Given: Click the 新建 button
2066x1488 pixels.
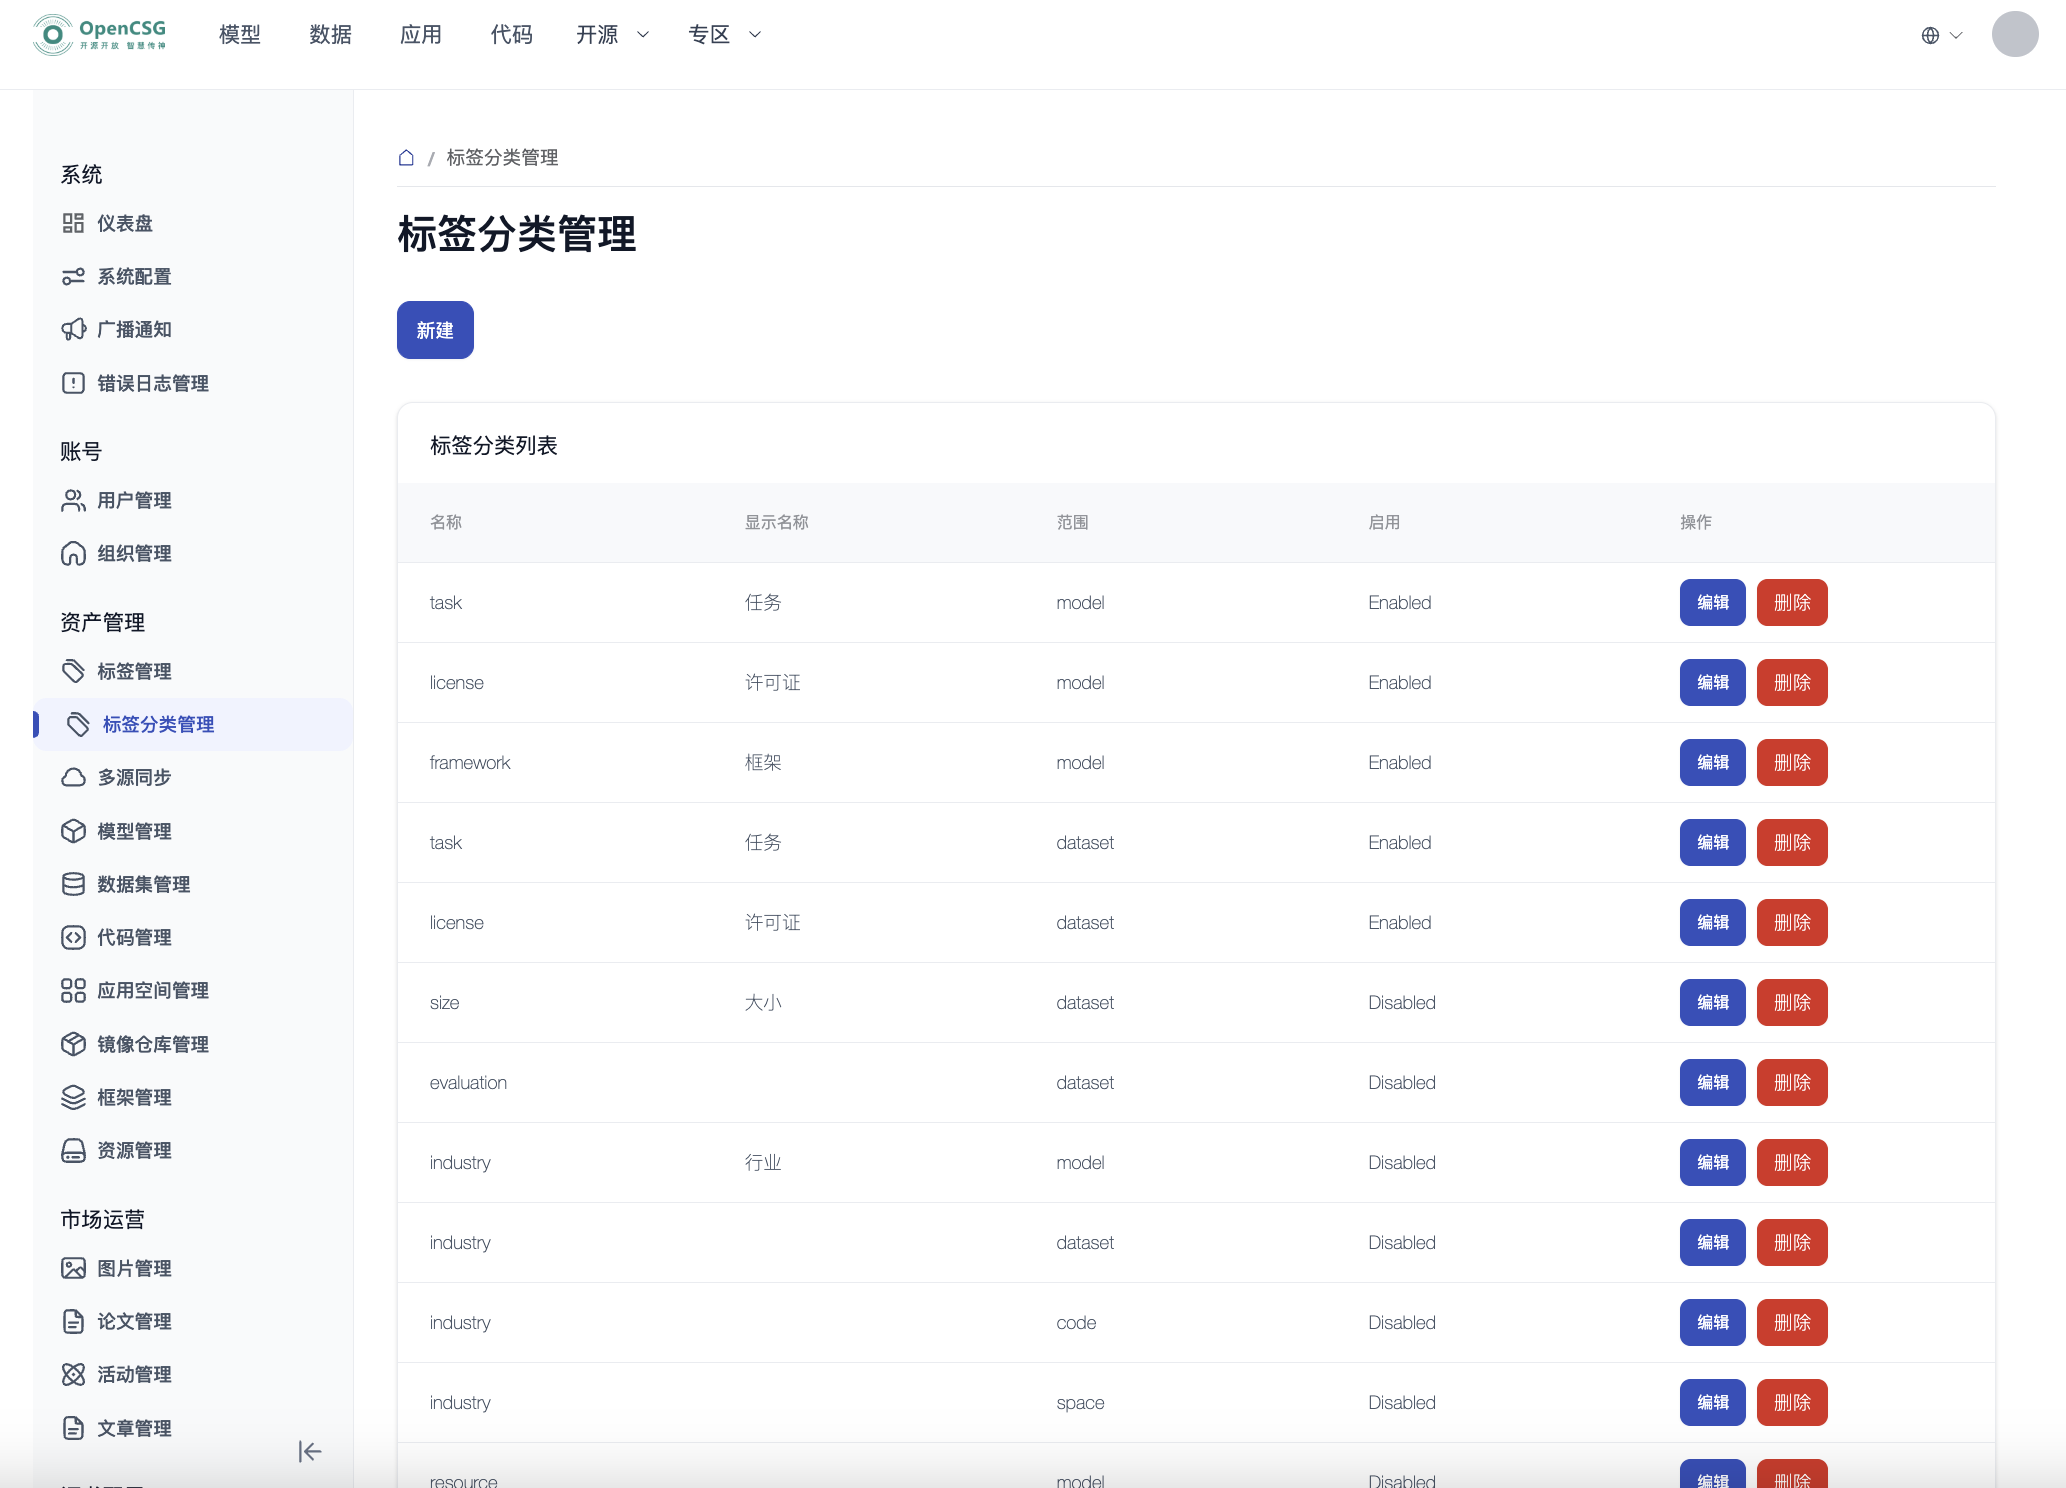Looking at the screenshot, I should 435,330.
